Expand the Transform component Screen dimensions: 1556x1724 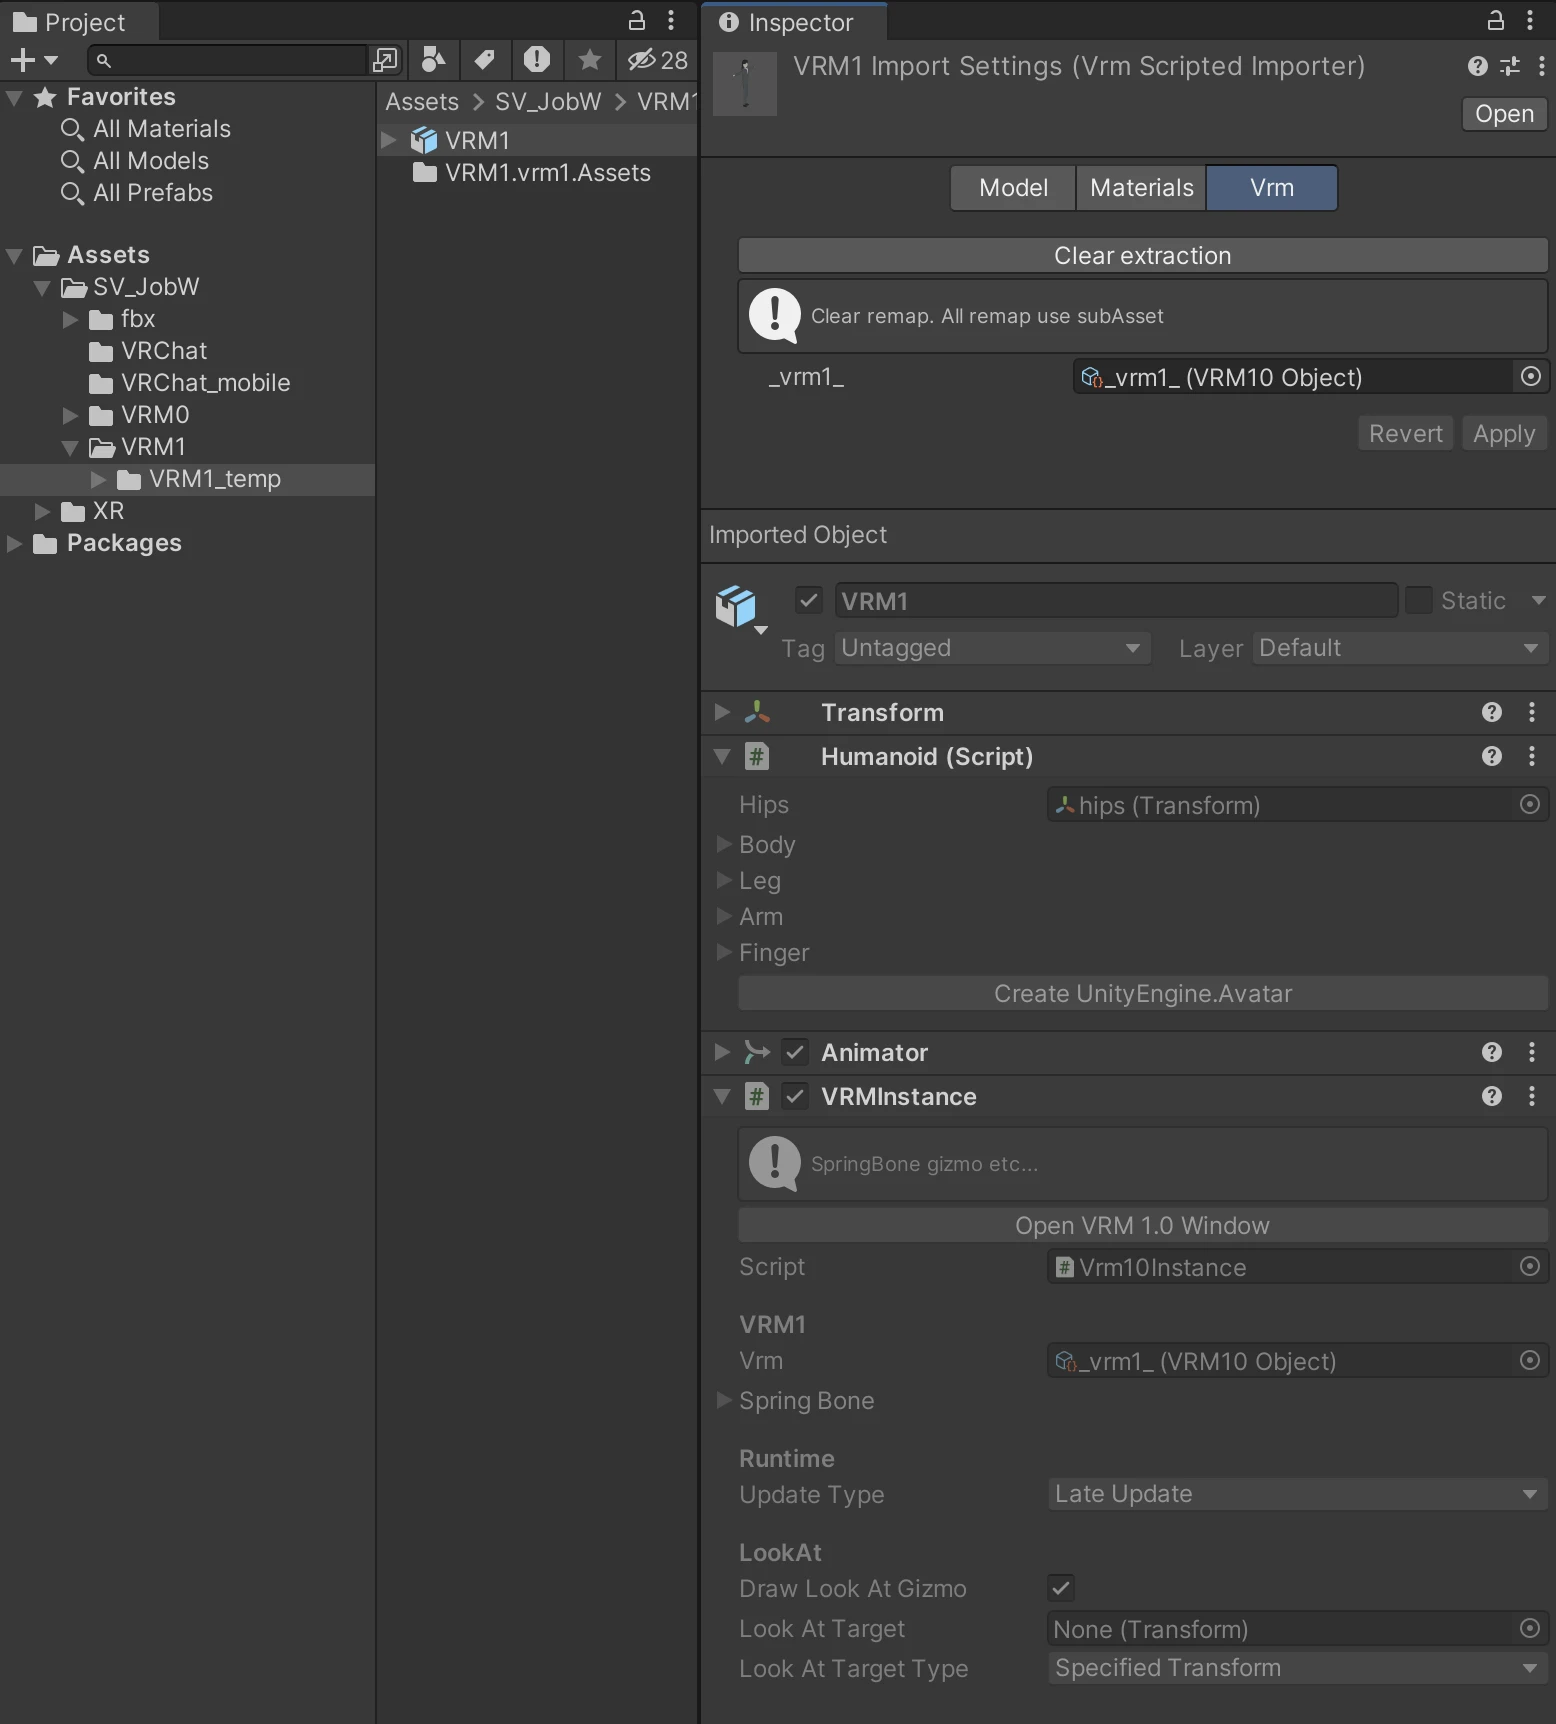(722, 712)
